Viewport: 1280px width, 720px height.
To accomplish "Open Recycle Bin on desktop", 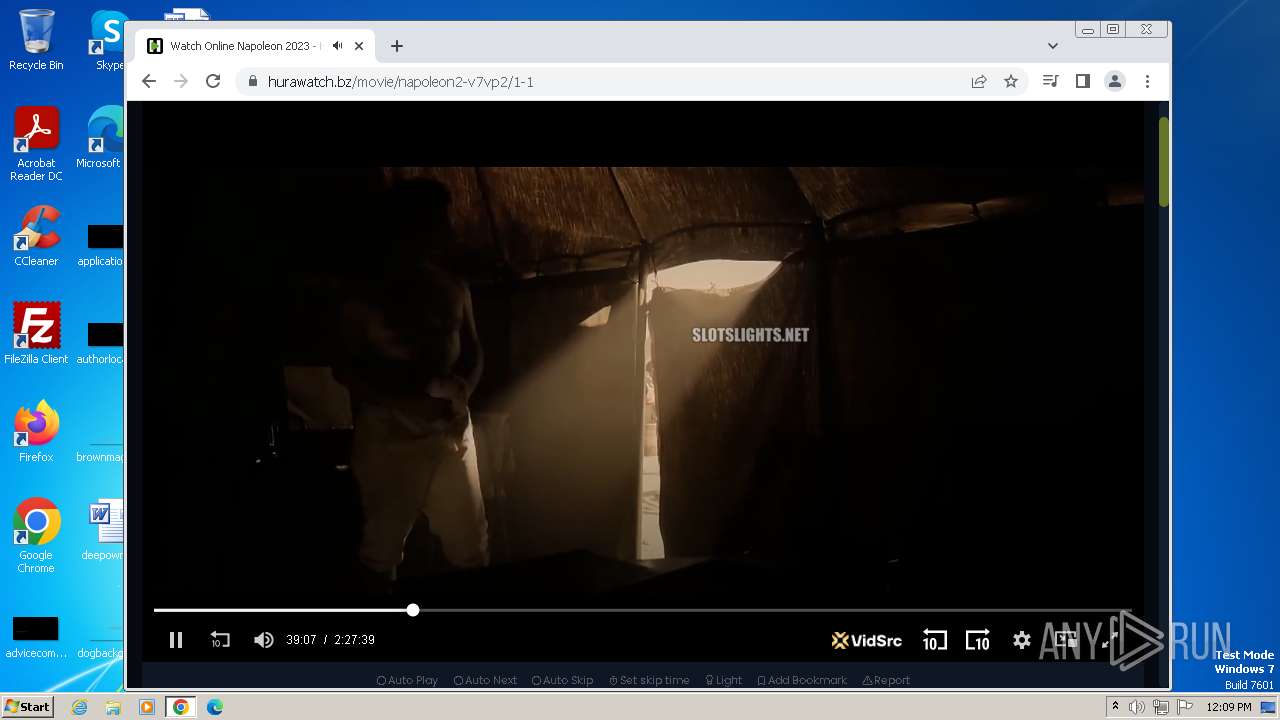I will [36, 40].
